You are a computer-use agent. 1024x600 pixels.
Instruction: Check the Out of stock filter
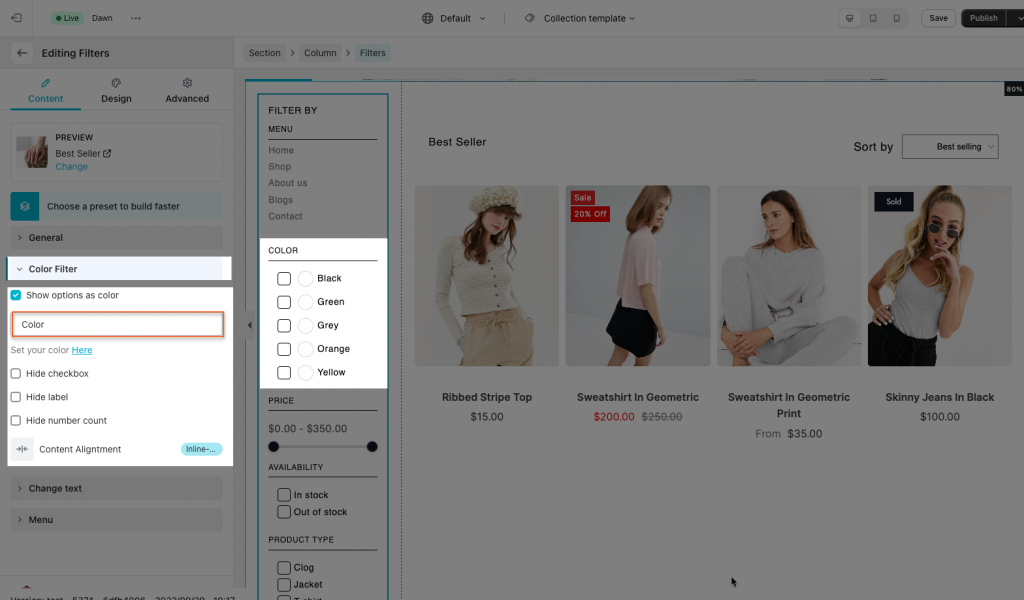(x=284, y=512)
